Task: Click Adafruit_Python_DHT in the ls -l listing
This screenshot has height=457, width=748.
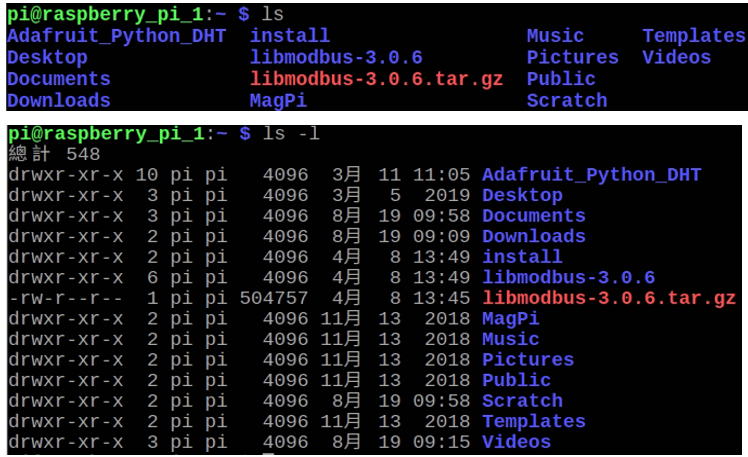Action: [592, 175]
